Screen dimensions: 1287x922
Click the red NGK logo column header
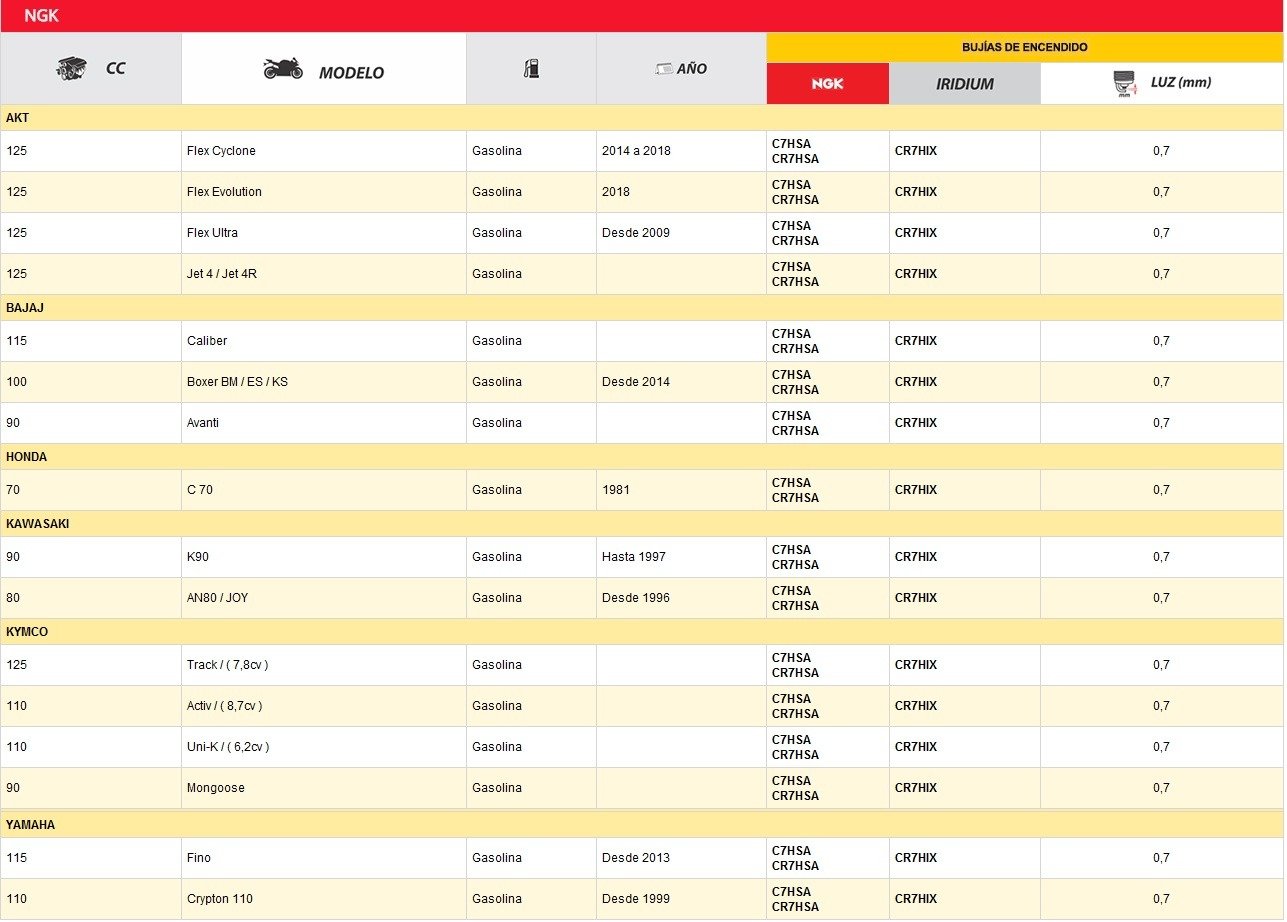pos(827,83)
